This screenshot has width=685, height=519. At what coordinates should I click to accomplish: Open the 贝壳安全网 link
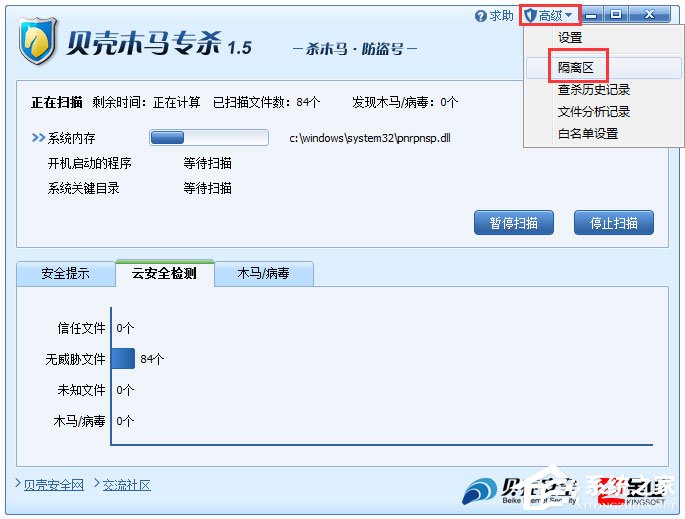(53, 485)
